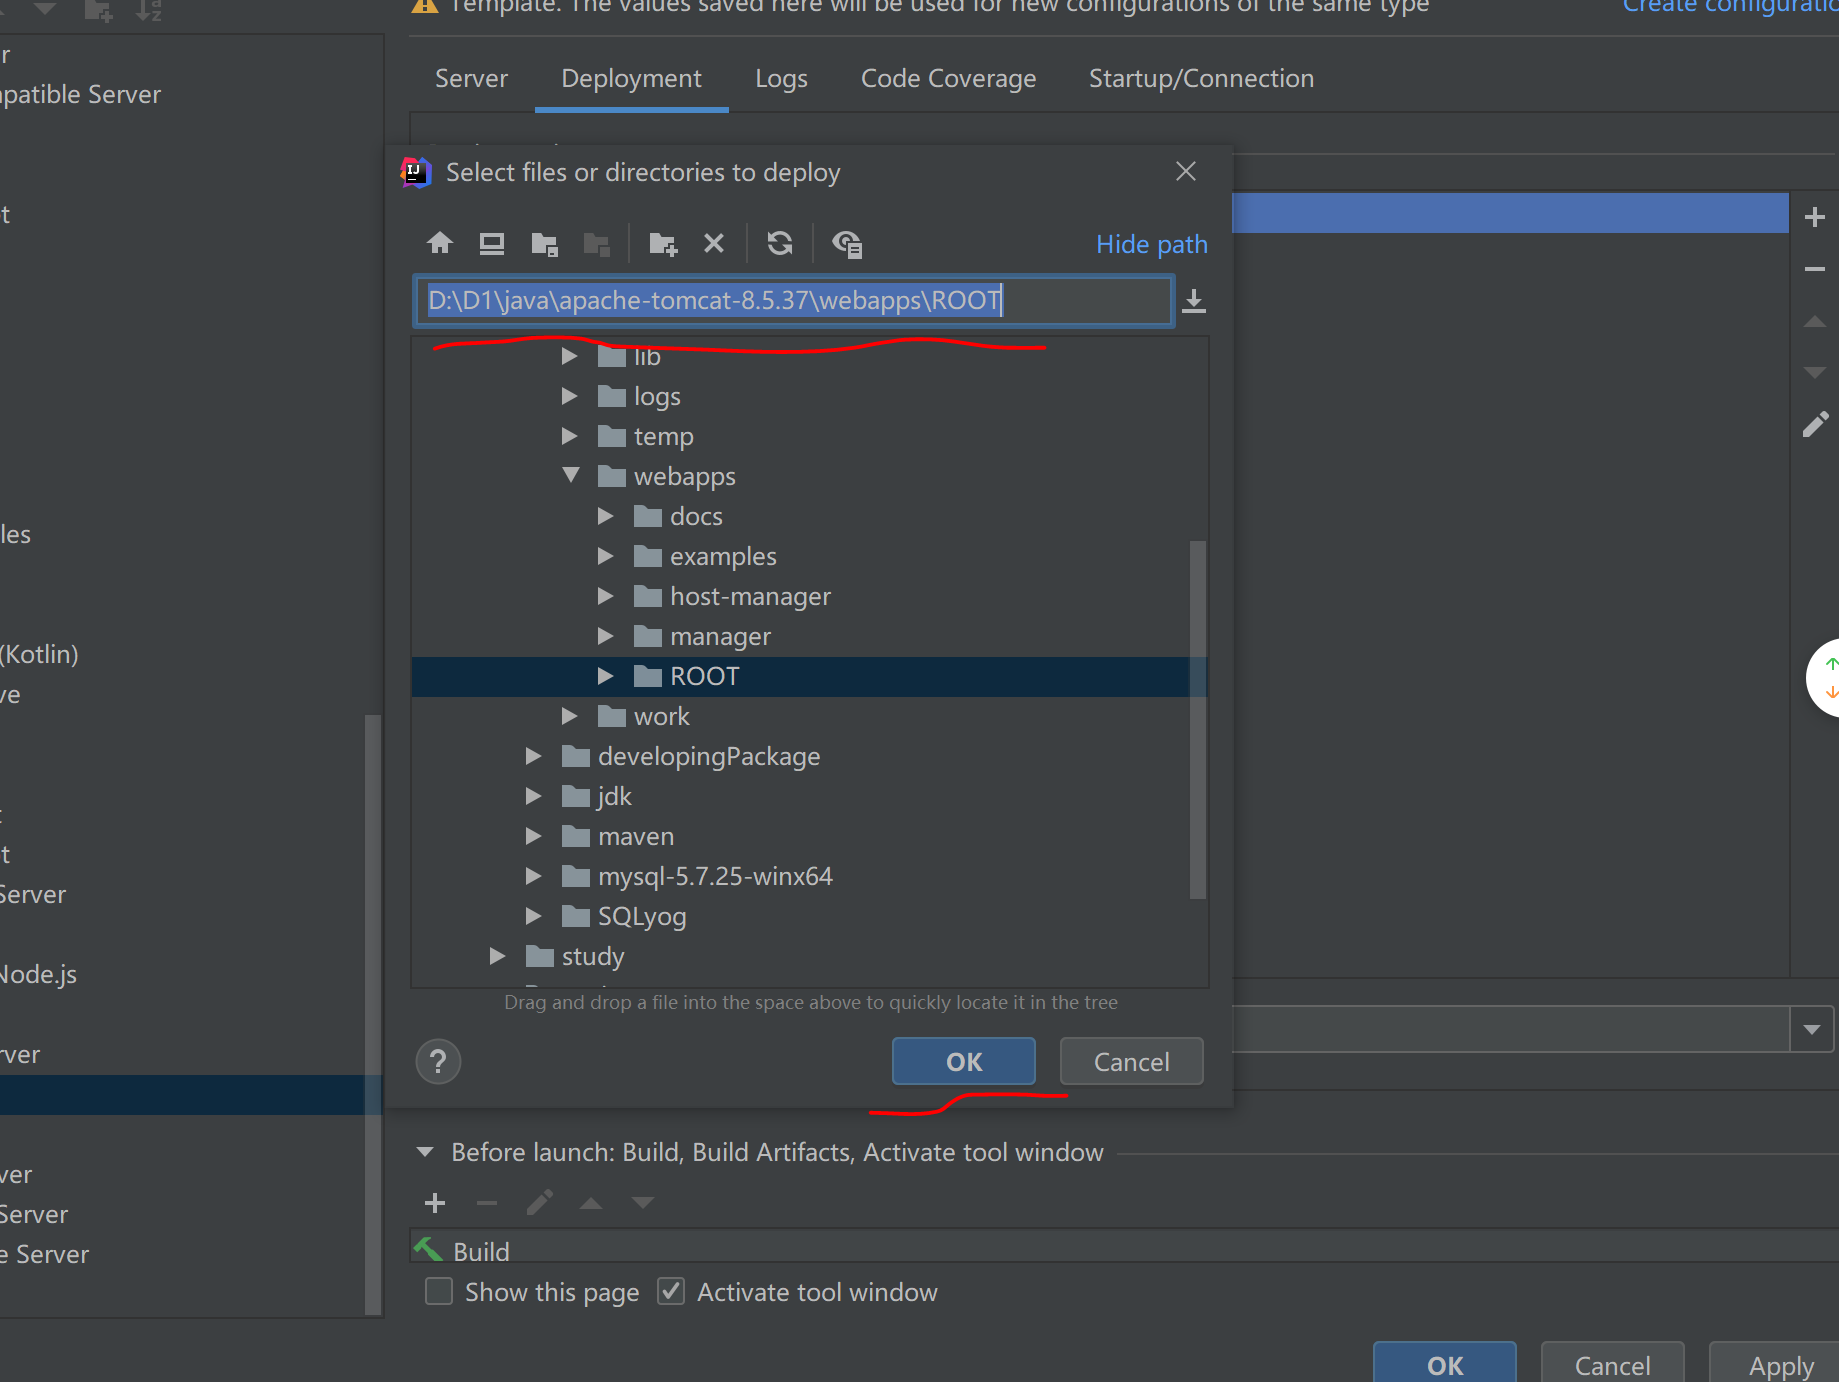Collapse the Before launch section
The height and width of the screenshot is (1382, 1839).
tap(425, 1152)
